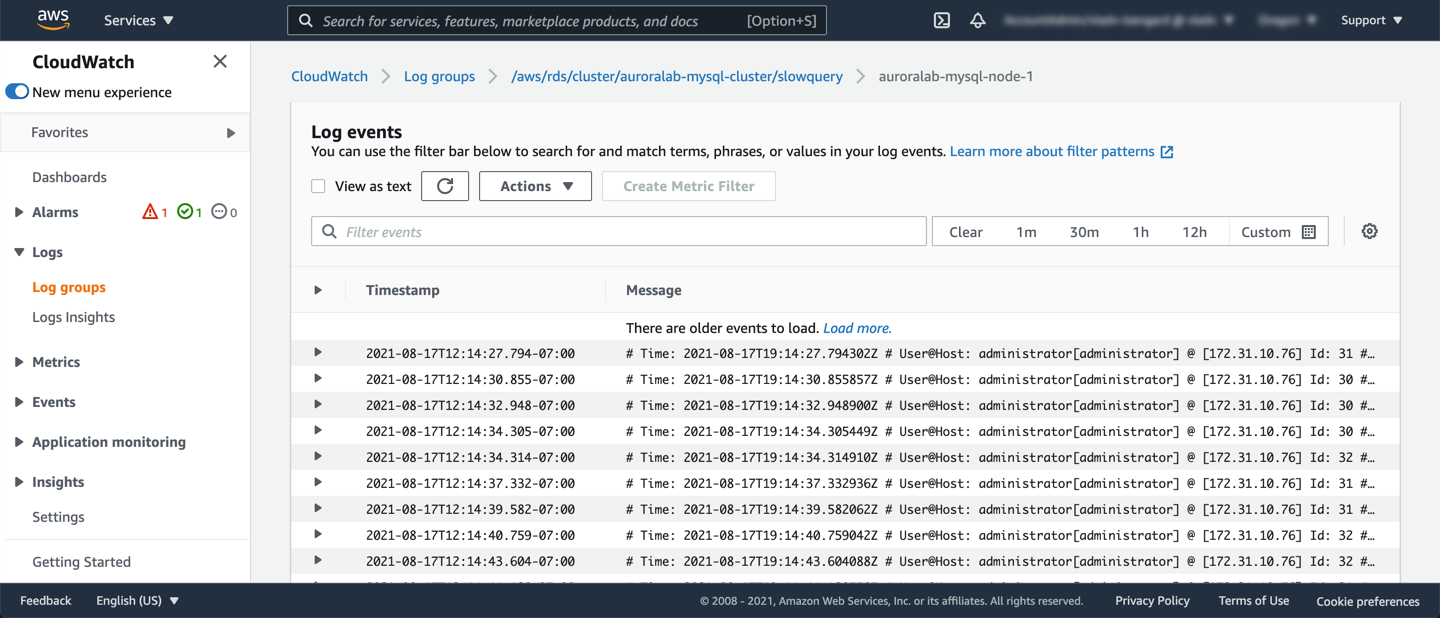1440x618 pixels.
Task: Open Logs Insights in the sidebar
Action: 73,317
